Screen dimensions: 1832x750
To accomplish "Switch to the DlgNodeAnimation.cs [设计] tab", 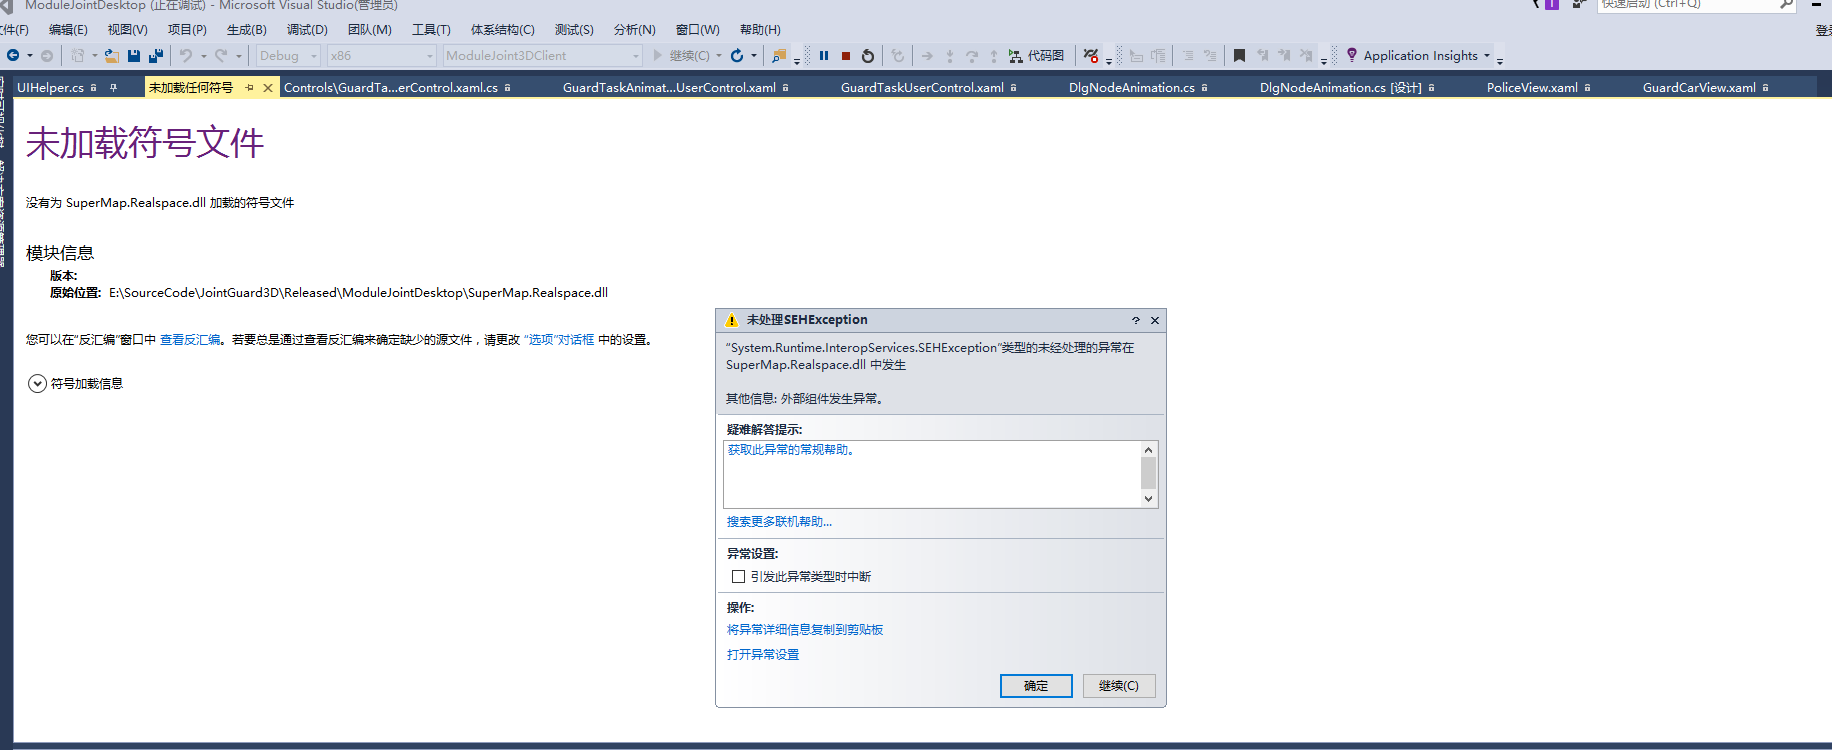I will pyautogui.click(x=1340, y=88).
